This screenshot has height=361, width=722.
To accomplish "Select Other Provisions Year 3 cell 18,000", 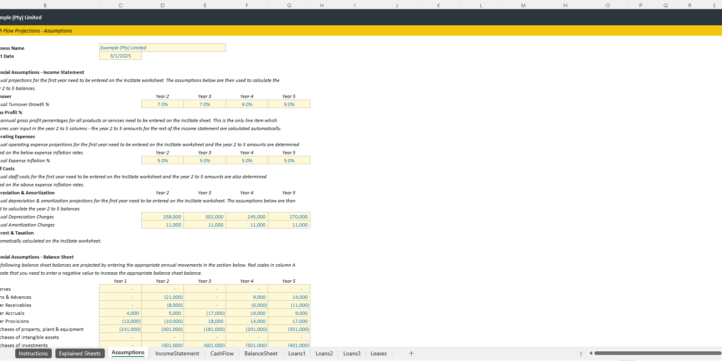I will coord(204,321).
